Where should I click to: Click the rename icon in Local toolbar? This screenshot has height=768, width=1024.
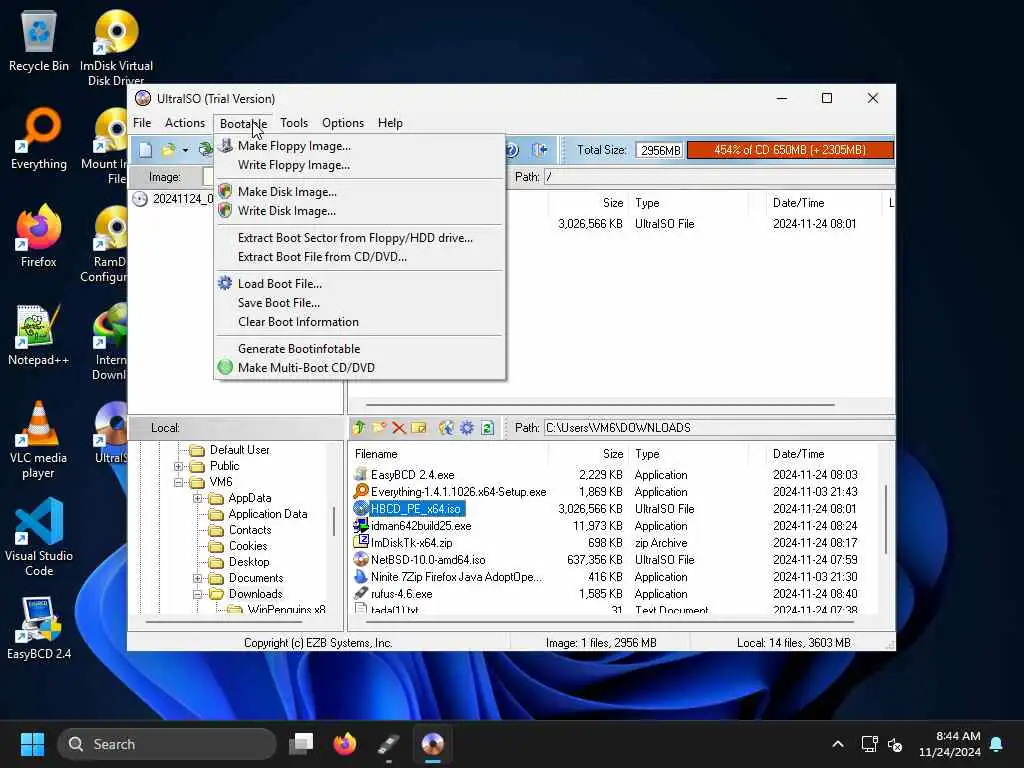pyautogui.click(x=419, y=428)
